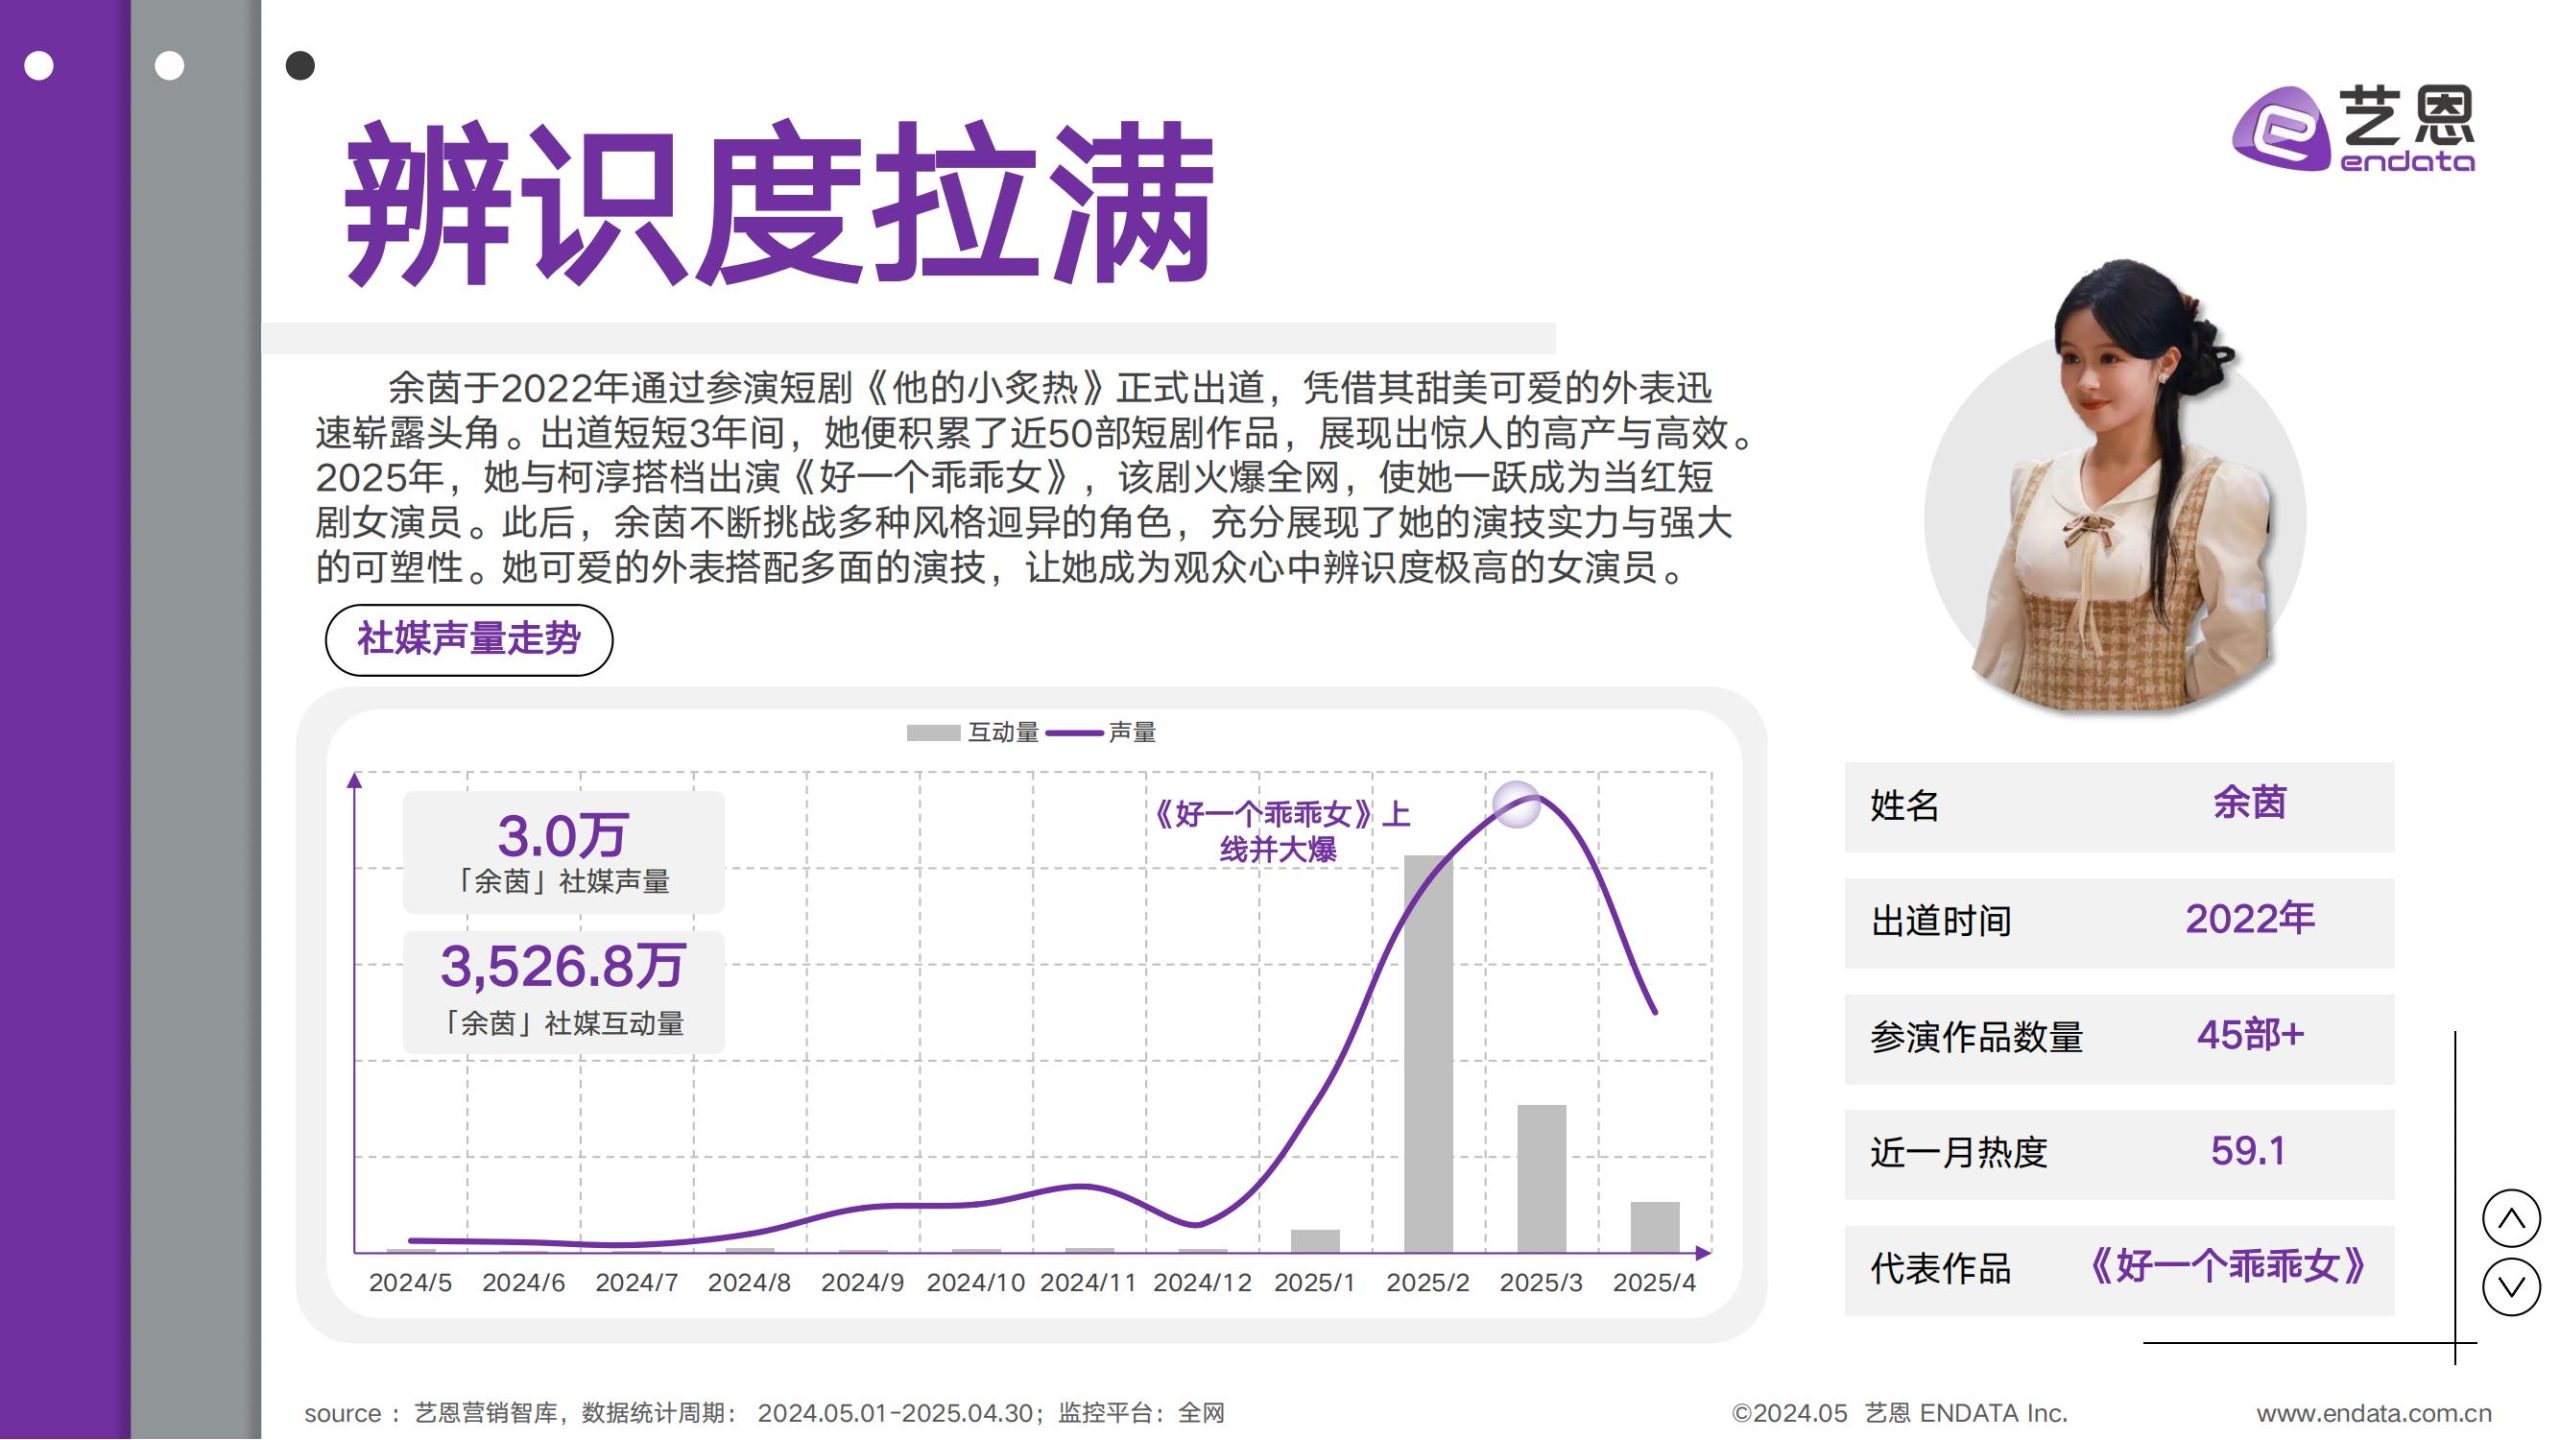The width and height of the screenshot is (2560, 1440).
Task: Click the 「余茵」社媒互动量 label
Action: [x=563, y=1024]
